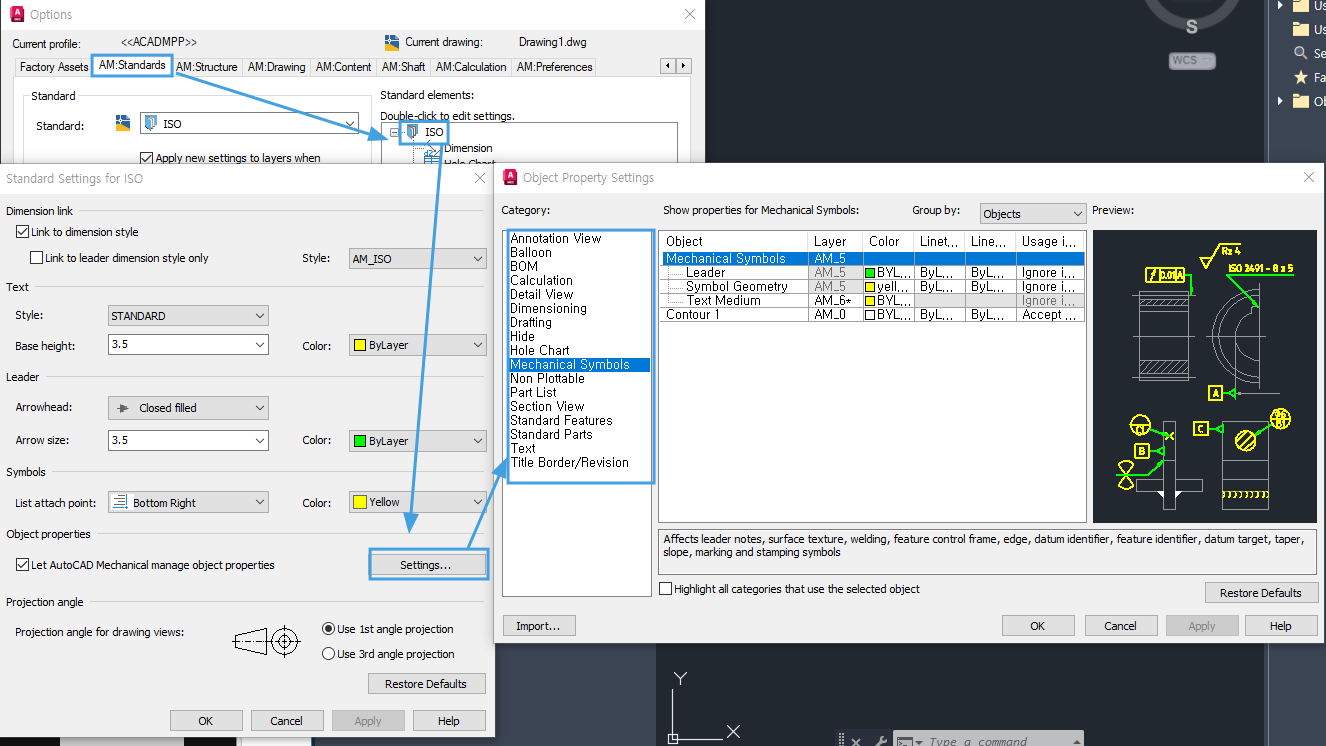The width and height of the screenshot is (1326, 746).
Task: Toggle Link to dimension style checkbox
Action: coord(23,232)
